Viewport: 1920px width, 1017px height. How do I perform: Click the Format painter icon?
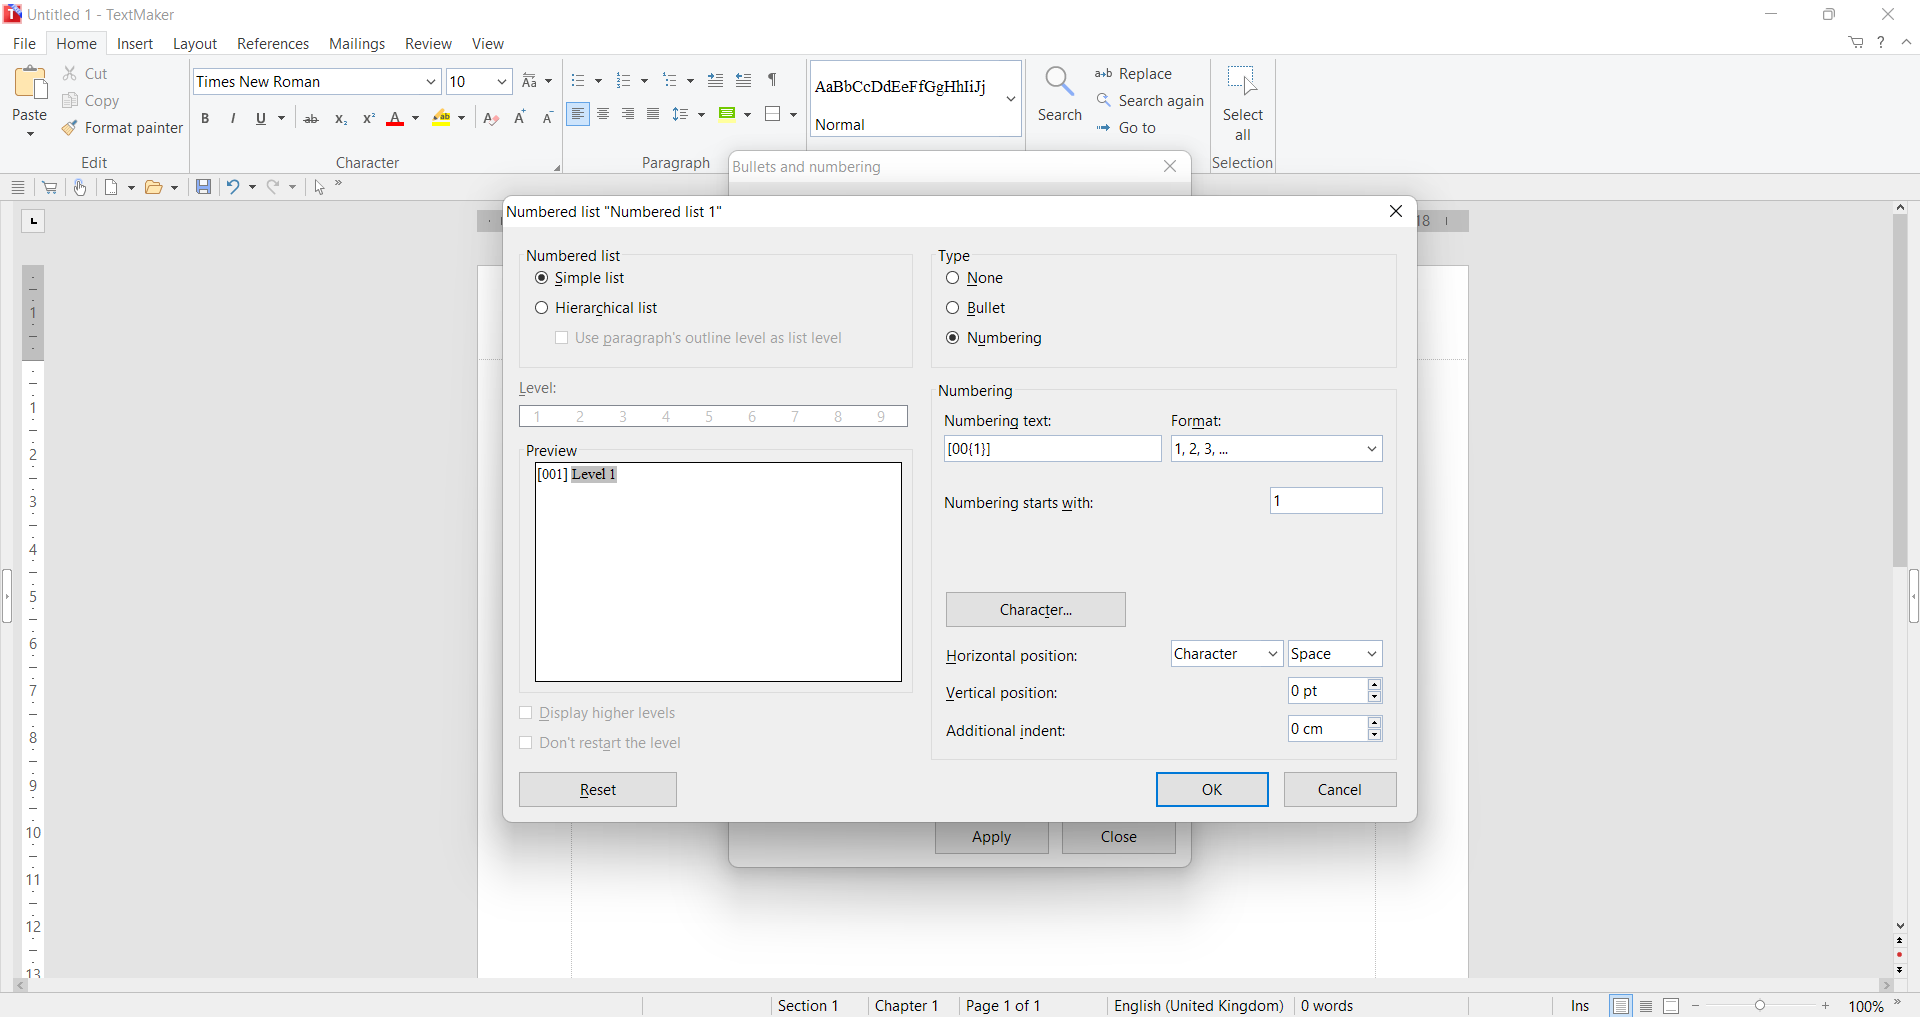pos(70,129)
